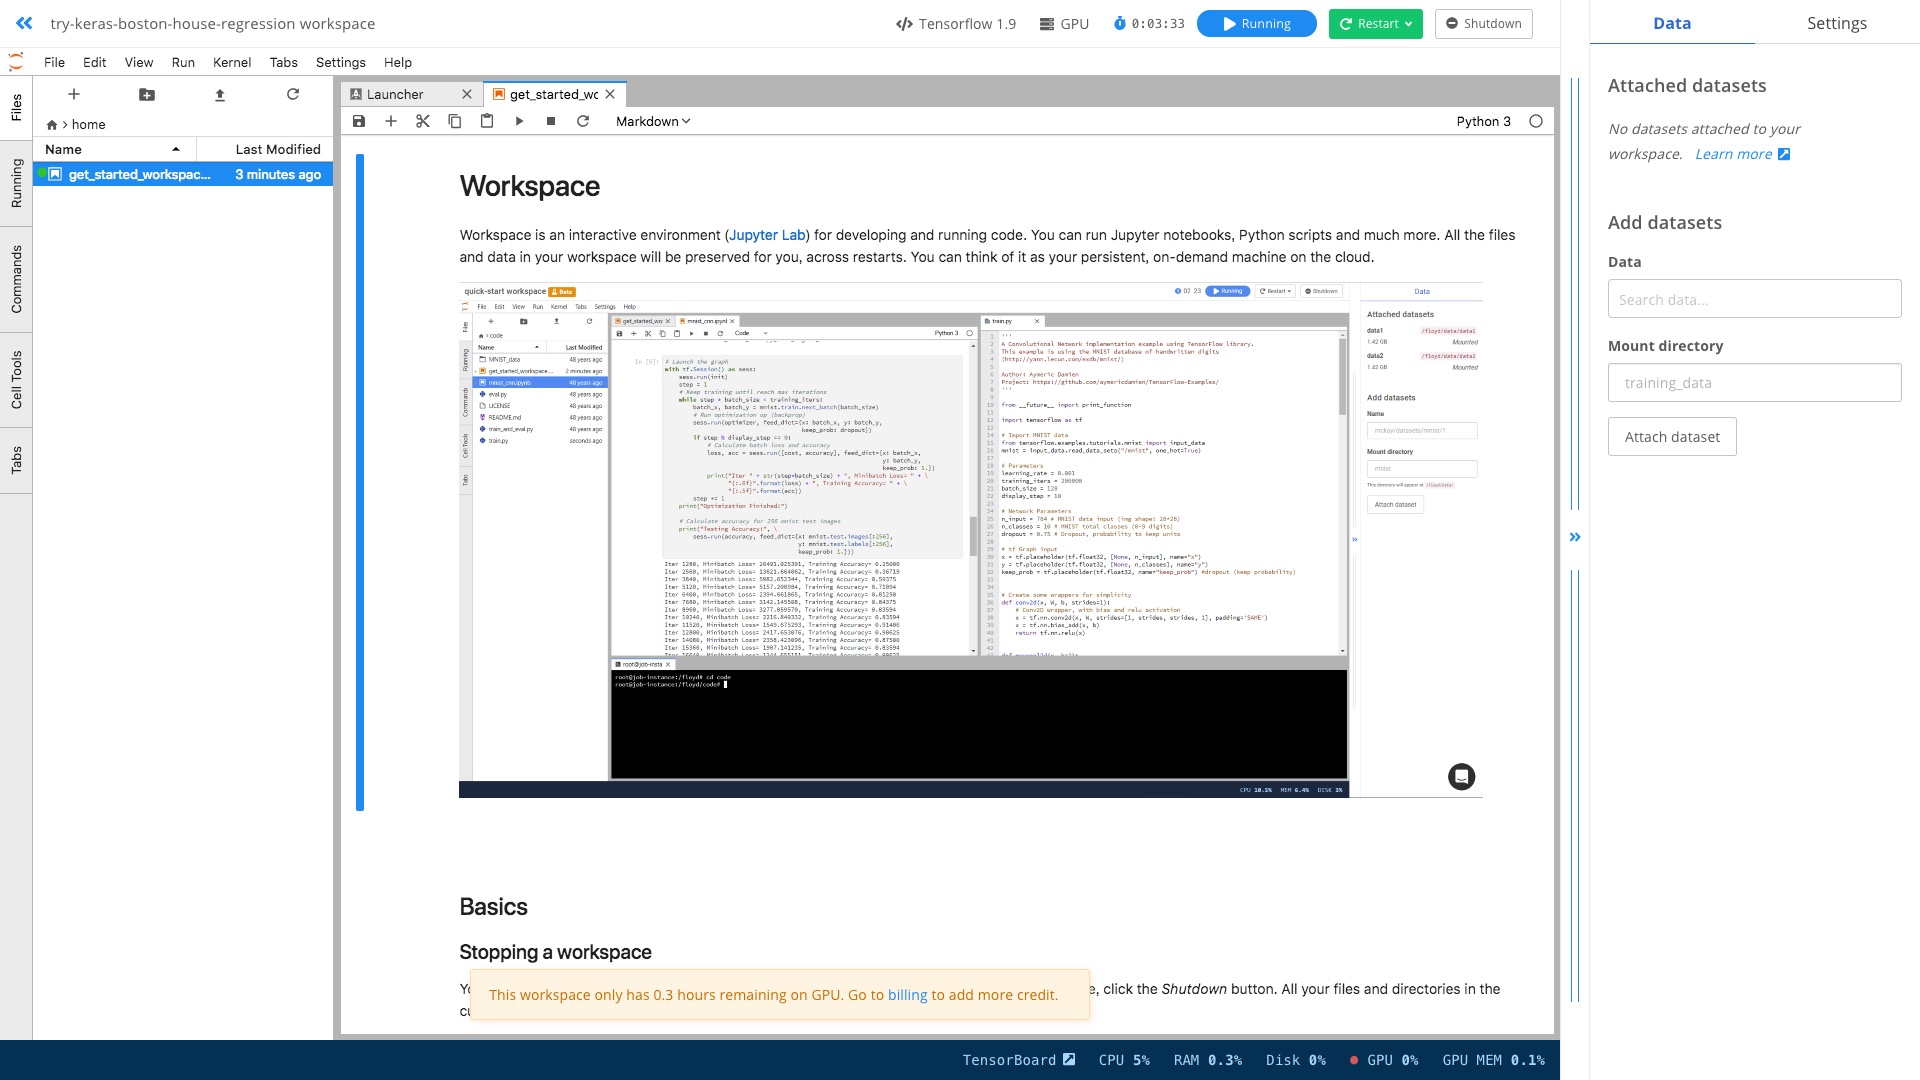Collapse the right data panel
Image resolution: width=1920 pixels, height=1080 pixels.
(x=1575, y=537)
